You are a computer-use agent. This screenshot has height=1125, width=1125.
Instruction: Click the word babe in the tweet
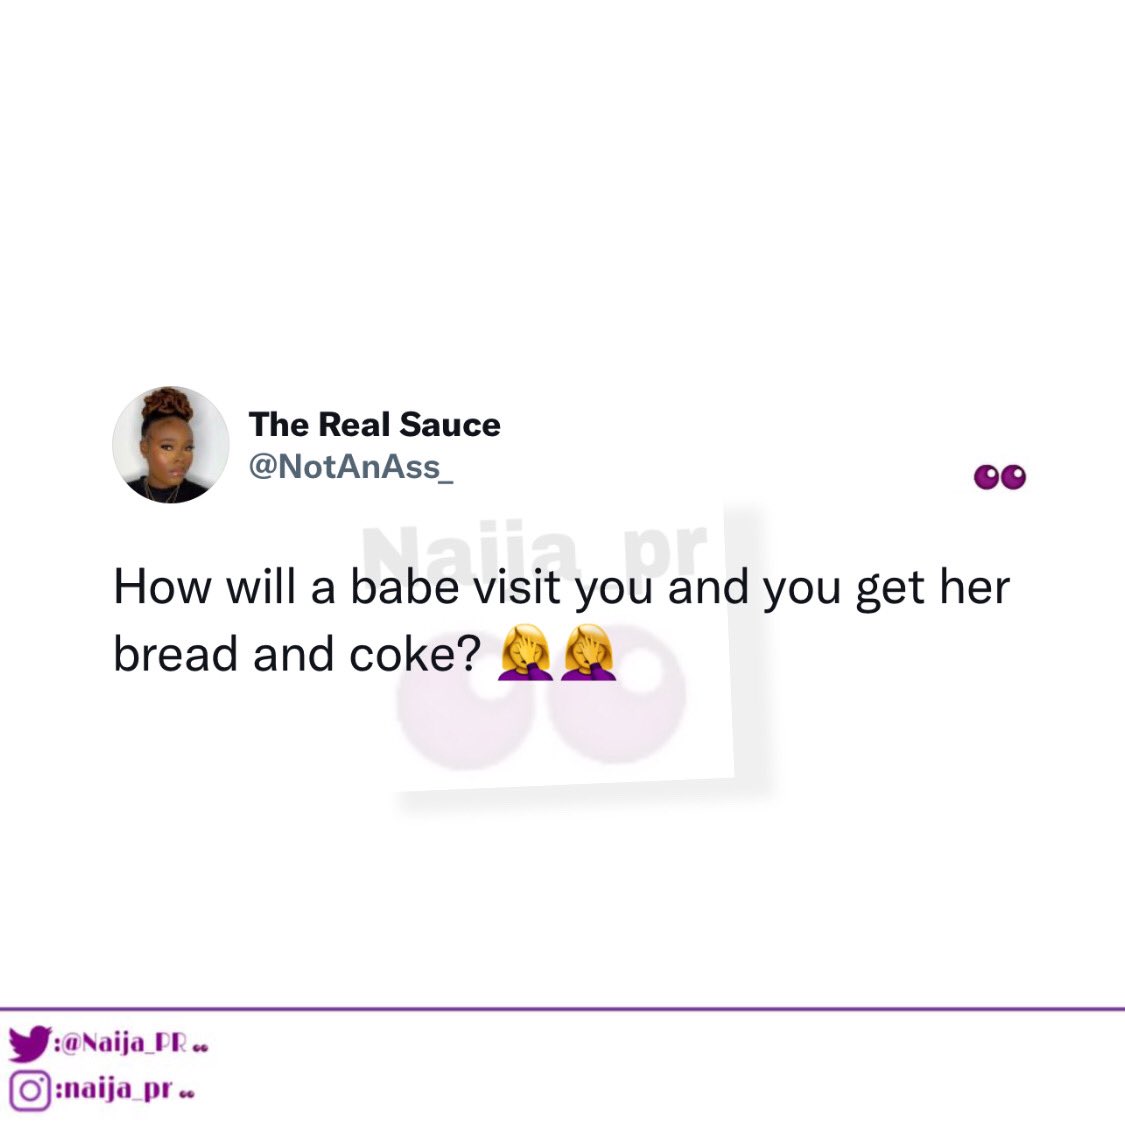405,586
